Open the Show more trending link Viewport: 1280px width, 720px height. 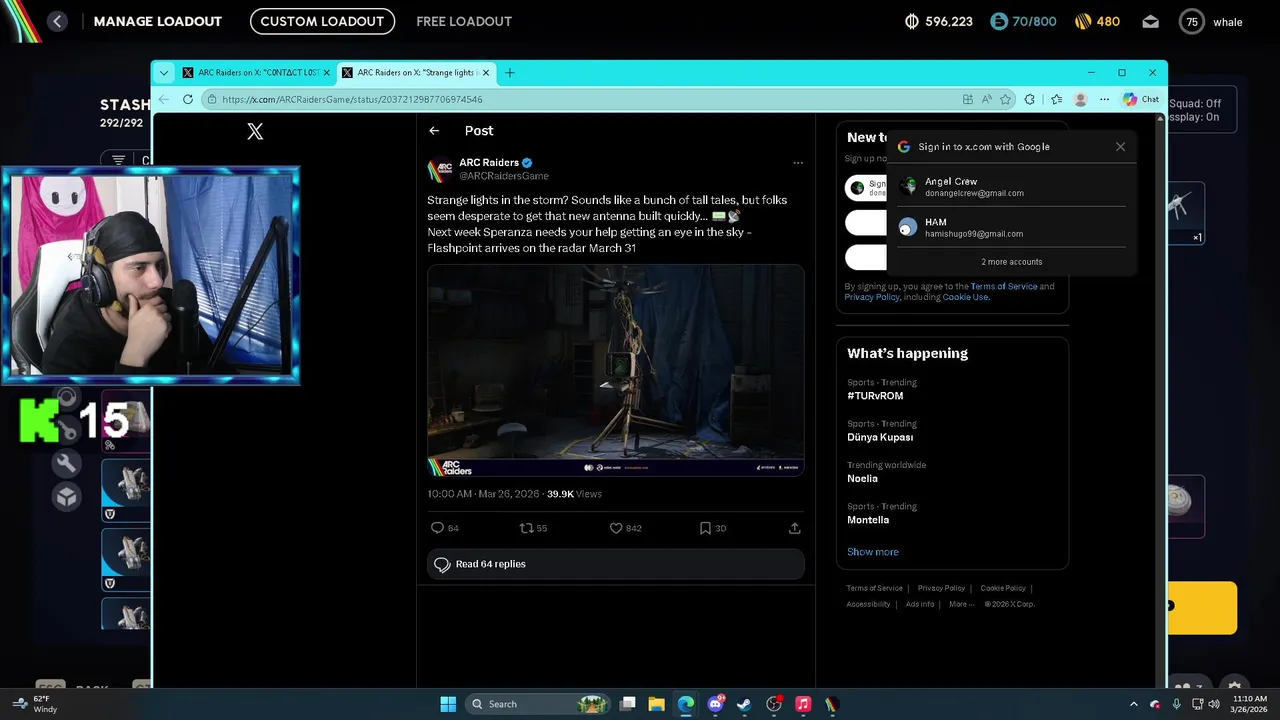[x=873, y=552]
